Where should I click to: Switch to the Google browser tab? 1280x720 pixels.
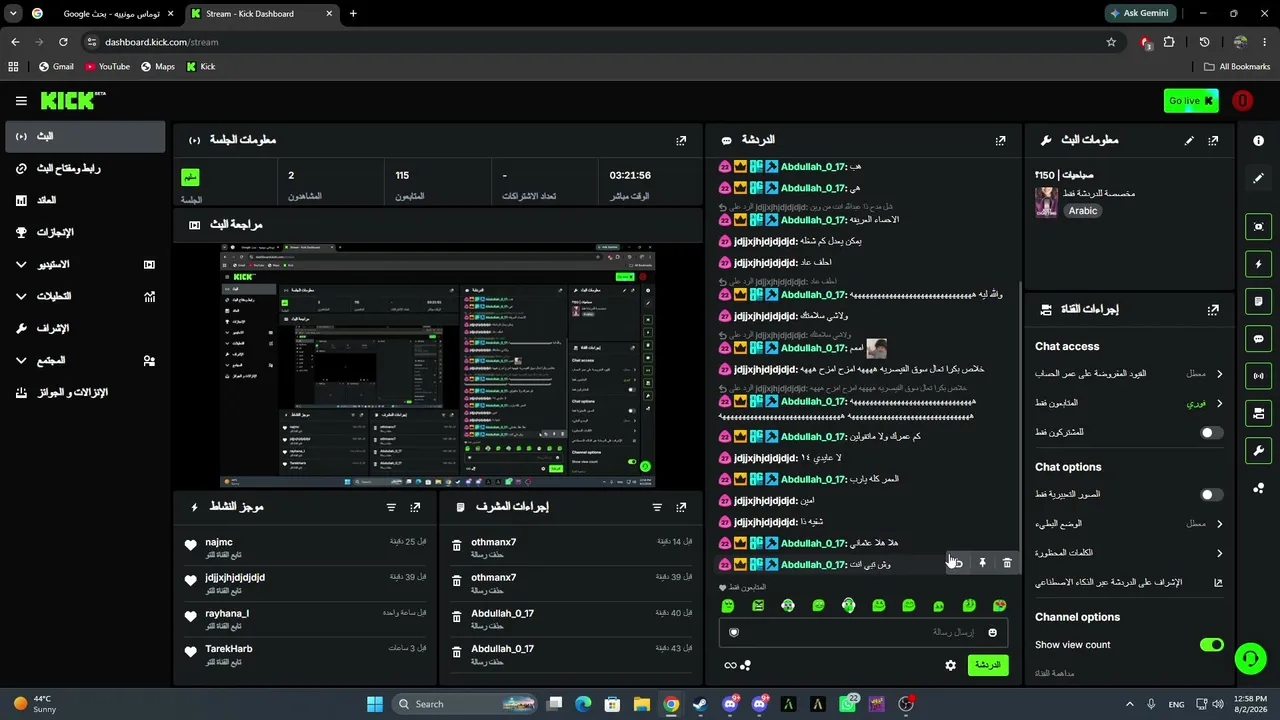(101, 14)
